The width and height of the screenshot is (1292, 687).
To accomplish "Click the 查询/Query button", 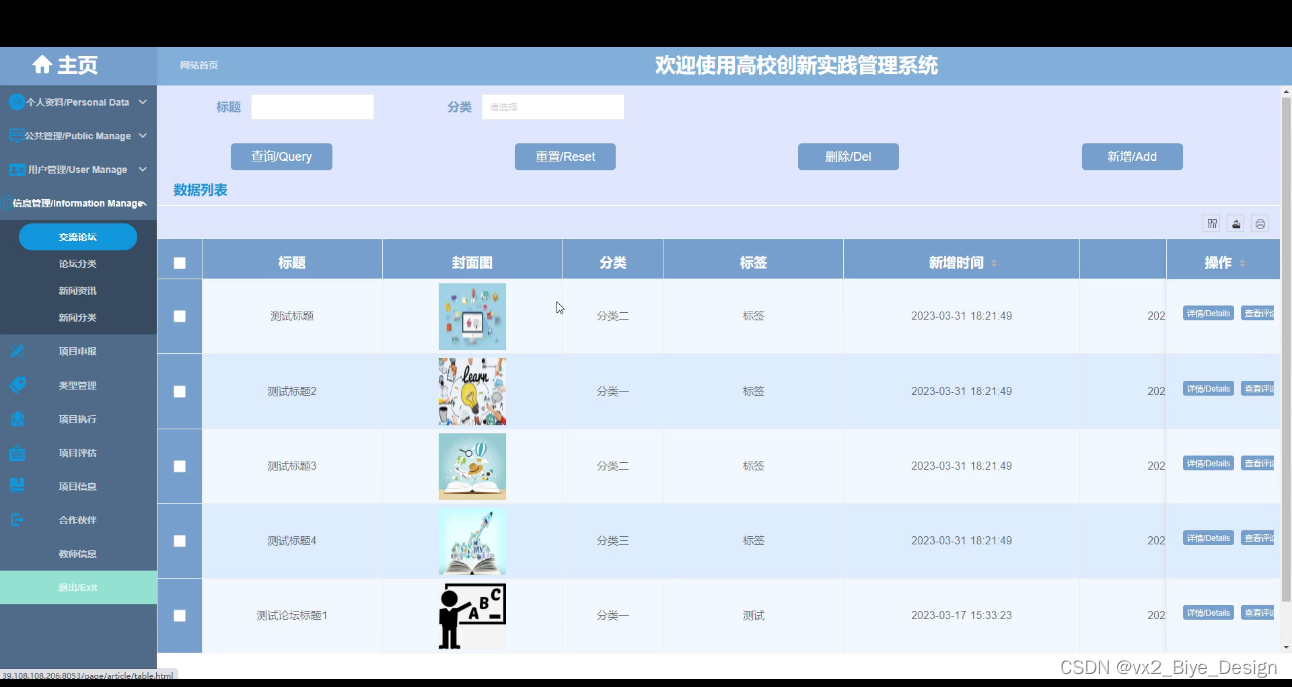I will (281, 157).
